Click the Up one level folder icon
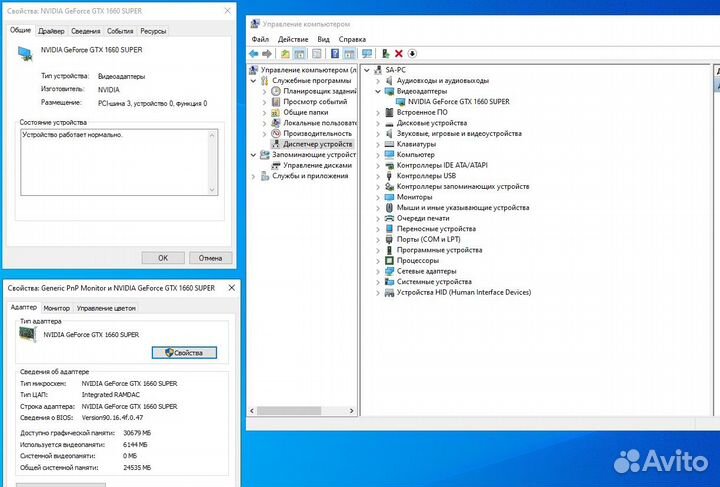 click(x=286, y=53)
